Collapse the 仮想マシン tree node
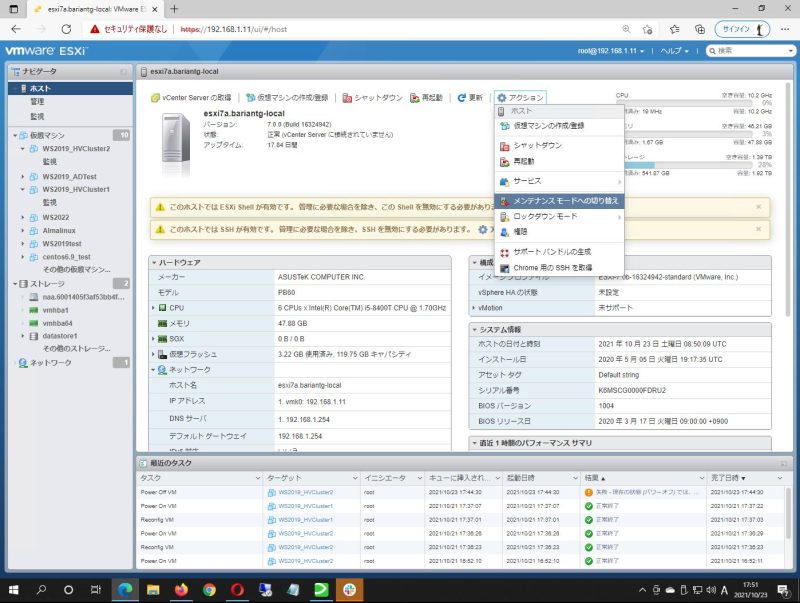Viewport: 800px width, 603px height. click(15, 135)
